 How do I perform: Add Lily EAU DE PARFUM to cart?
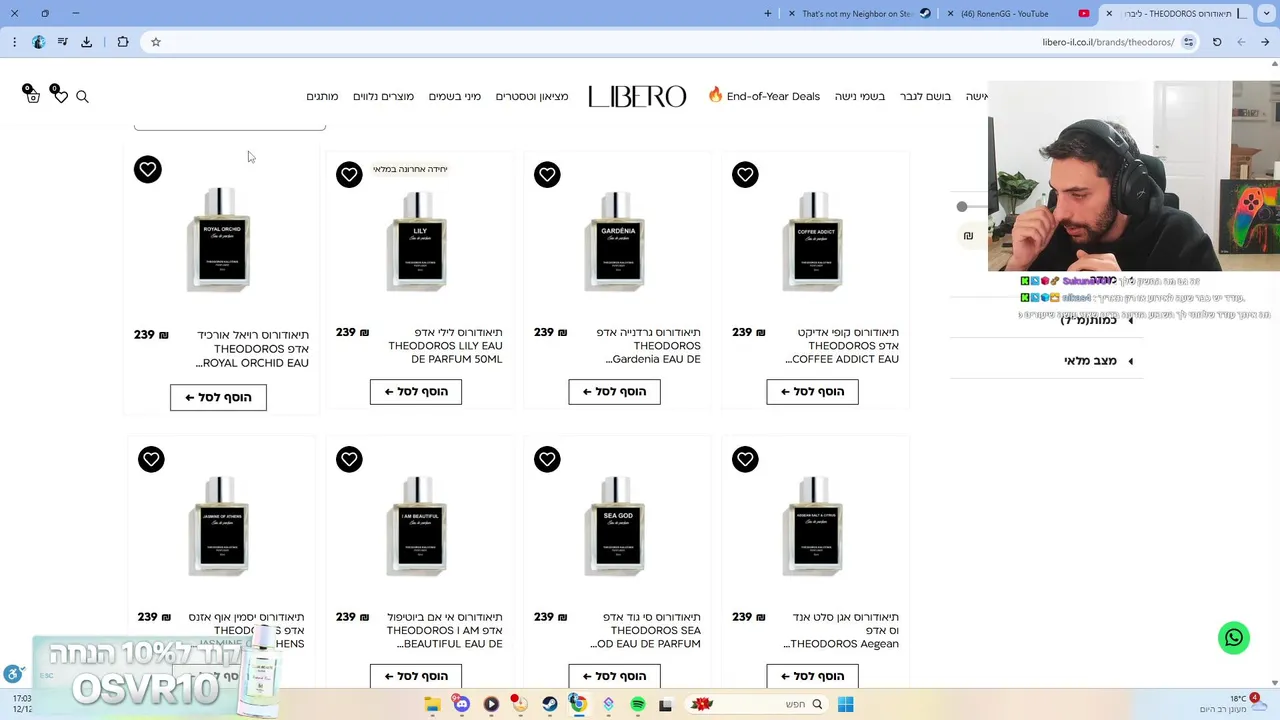(416, 391)
